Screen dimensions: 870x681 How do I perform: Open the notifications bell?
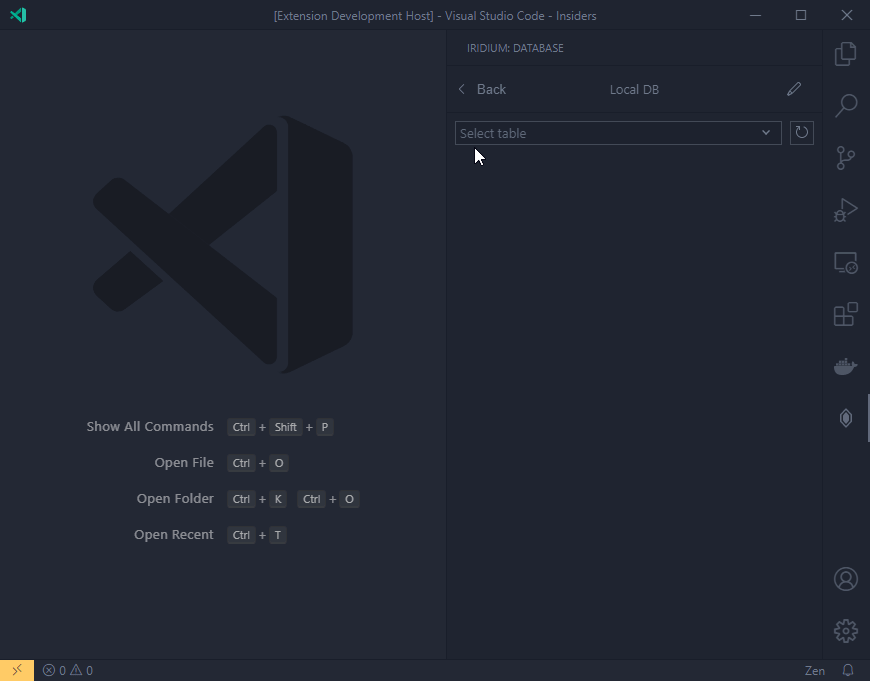(848, 670)
